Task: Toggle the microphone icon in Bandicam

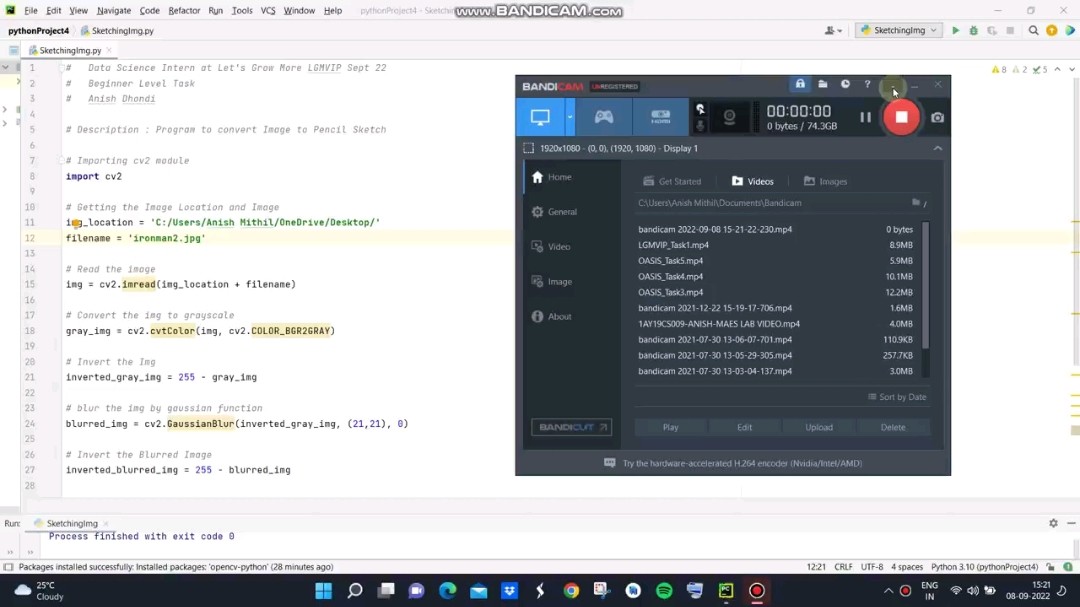Action: [x=700, y=126]
